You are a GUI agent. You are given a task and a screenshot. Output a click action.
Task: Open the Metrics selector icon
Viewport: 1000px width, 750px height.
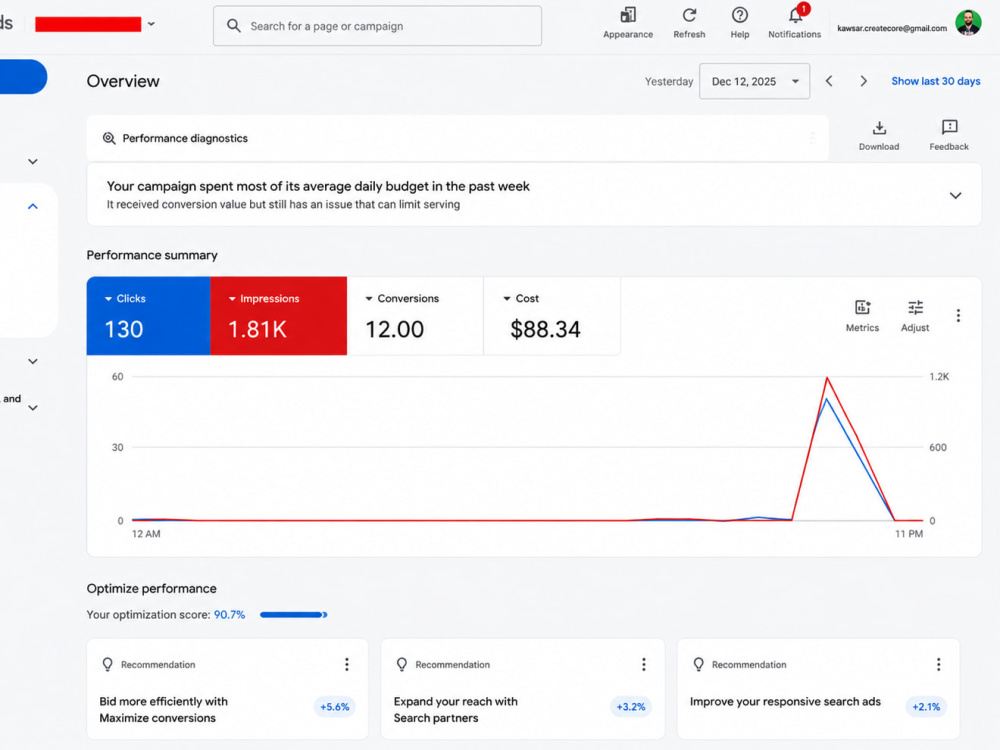[862, 308]
